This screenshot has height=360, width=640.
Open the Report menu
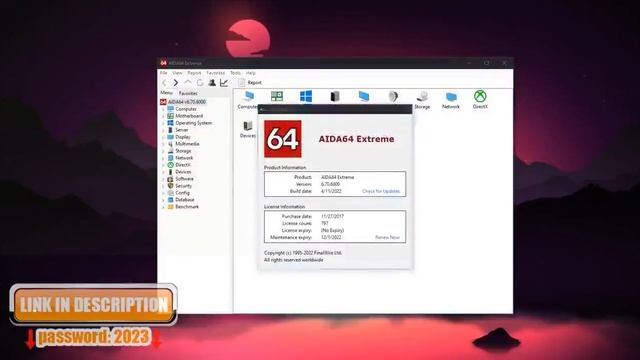click(194, 73)
